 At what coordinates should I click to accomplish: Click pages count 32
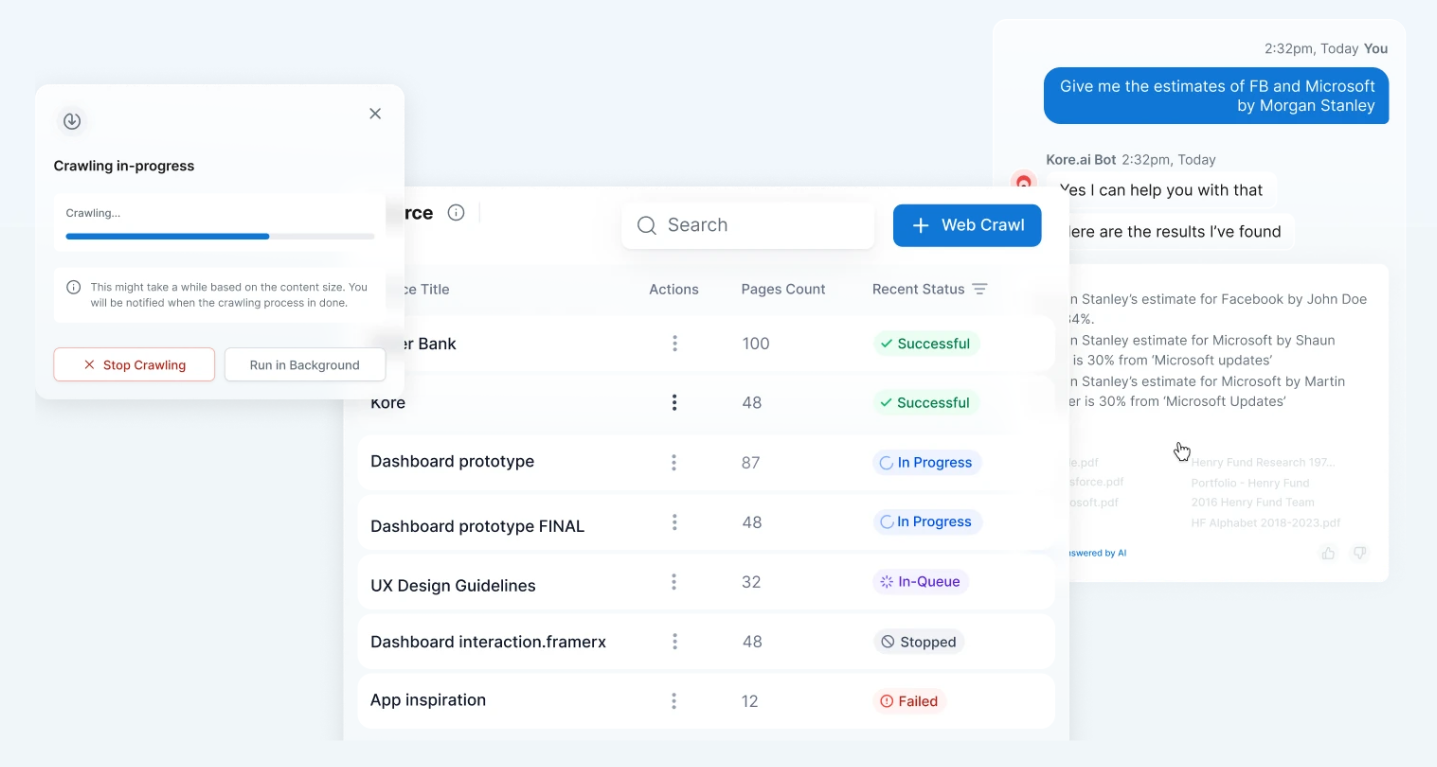pyautogui.click(x=751, y=582)
